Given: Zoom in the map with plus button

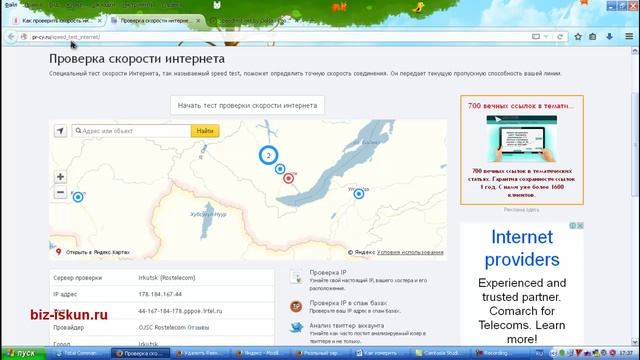Looking at the screenshot, I should tap(60, 177).
